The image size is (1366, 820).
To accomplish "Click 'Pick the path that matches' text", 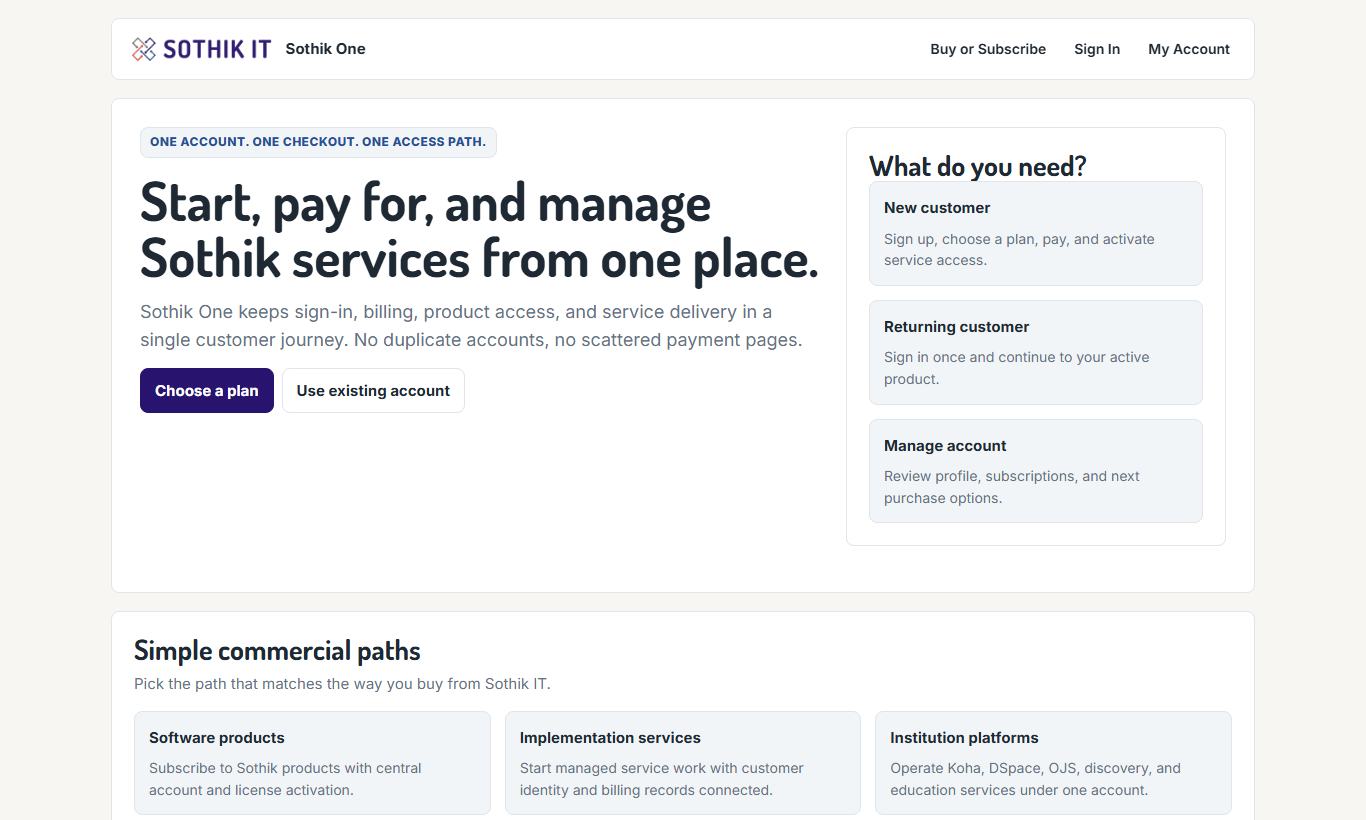I will (x=342, y=684).
